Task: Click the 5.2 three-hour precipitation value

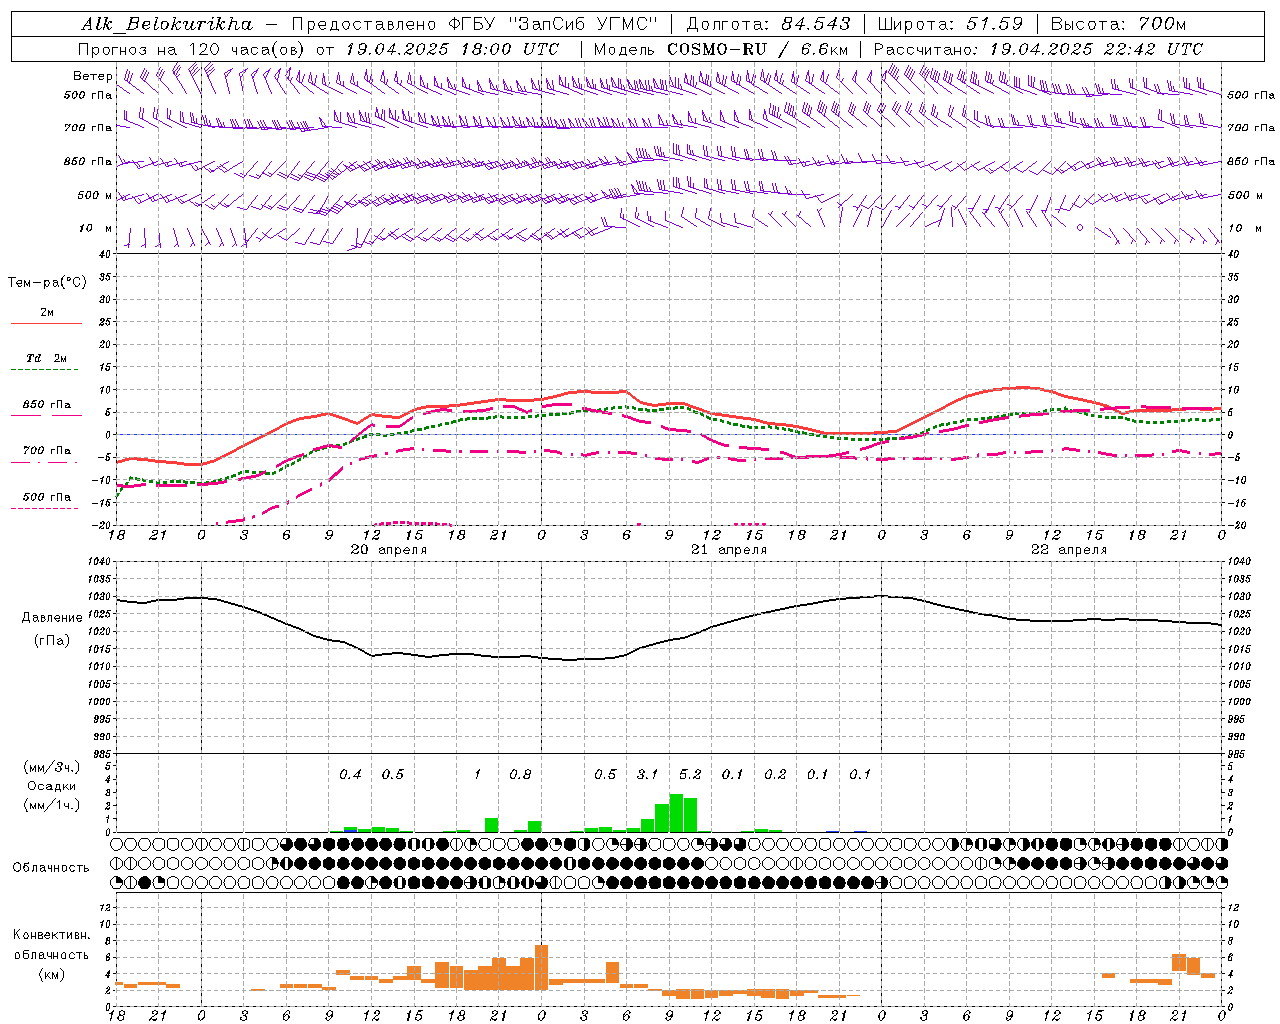Action: tap(690, 774)
